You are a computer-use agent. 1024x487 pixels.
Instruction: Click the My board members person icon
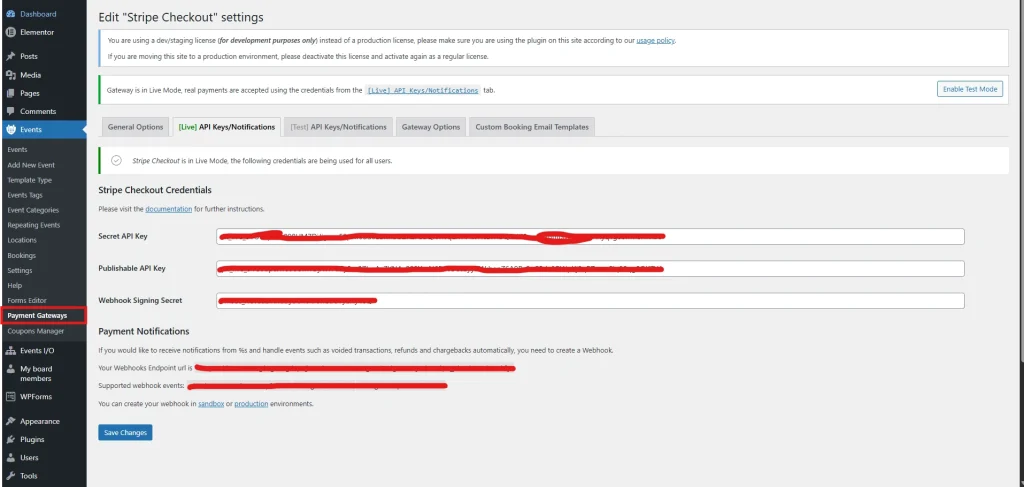coord(10,369)
